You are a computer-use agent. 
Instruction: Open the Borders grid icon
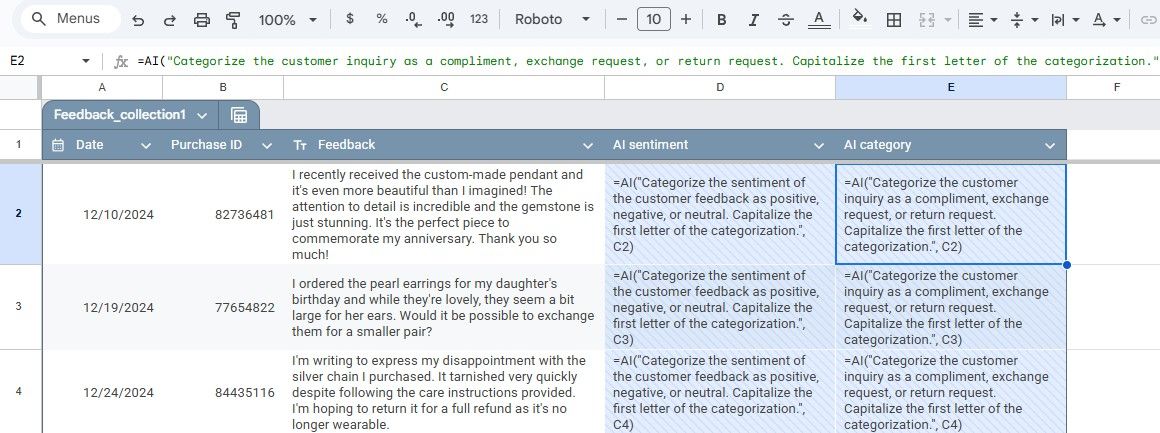[894, 20]
